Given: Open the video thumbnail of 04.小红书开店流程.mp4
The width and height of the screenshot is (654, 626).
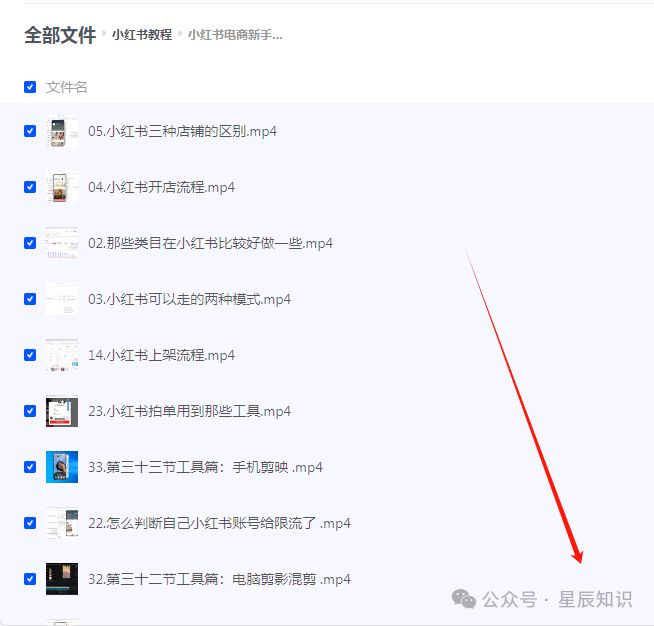Looking at the screenshot, I should 62,188.
